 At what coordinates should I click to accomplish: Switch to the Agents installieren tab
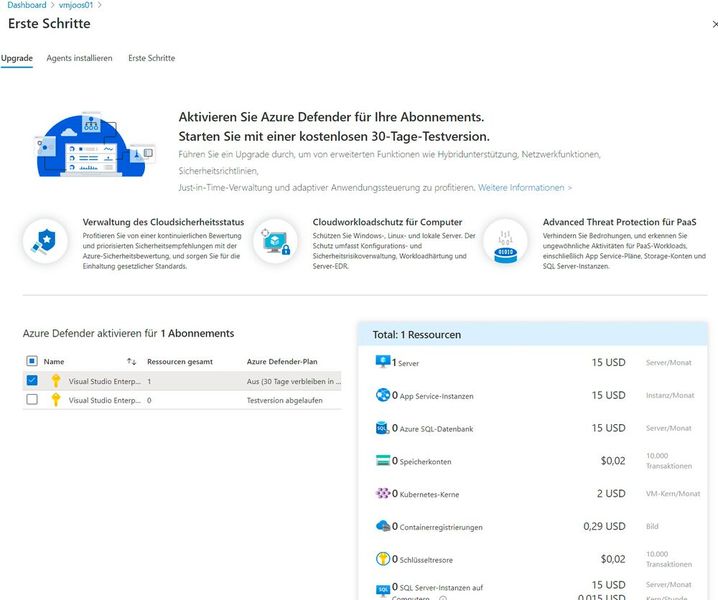click(x=79, y=58)
